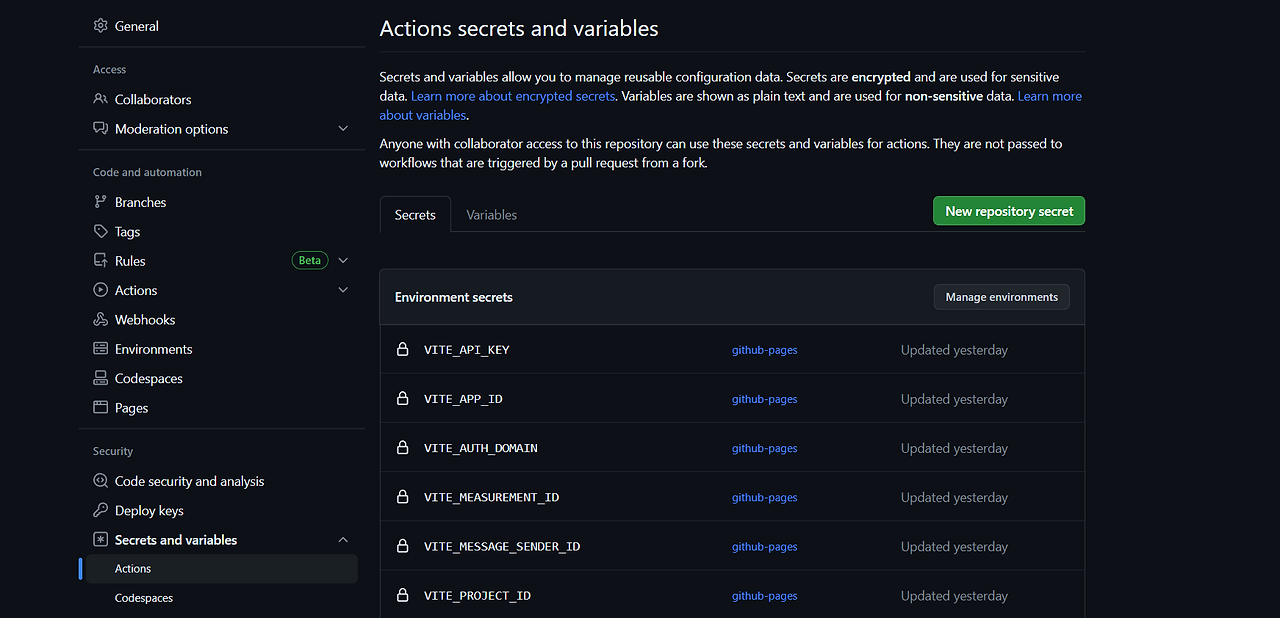
Task: Expand the Actions section chevron
Action: pos(343,290)
